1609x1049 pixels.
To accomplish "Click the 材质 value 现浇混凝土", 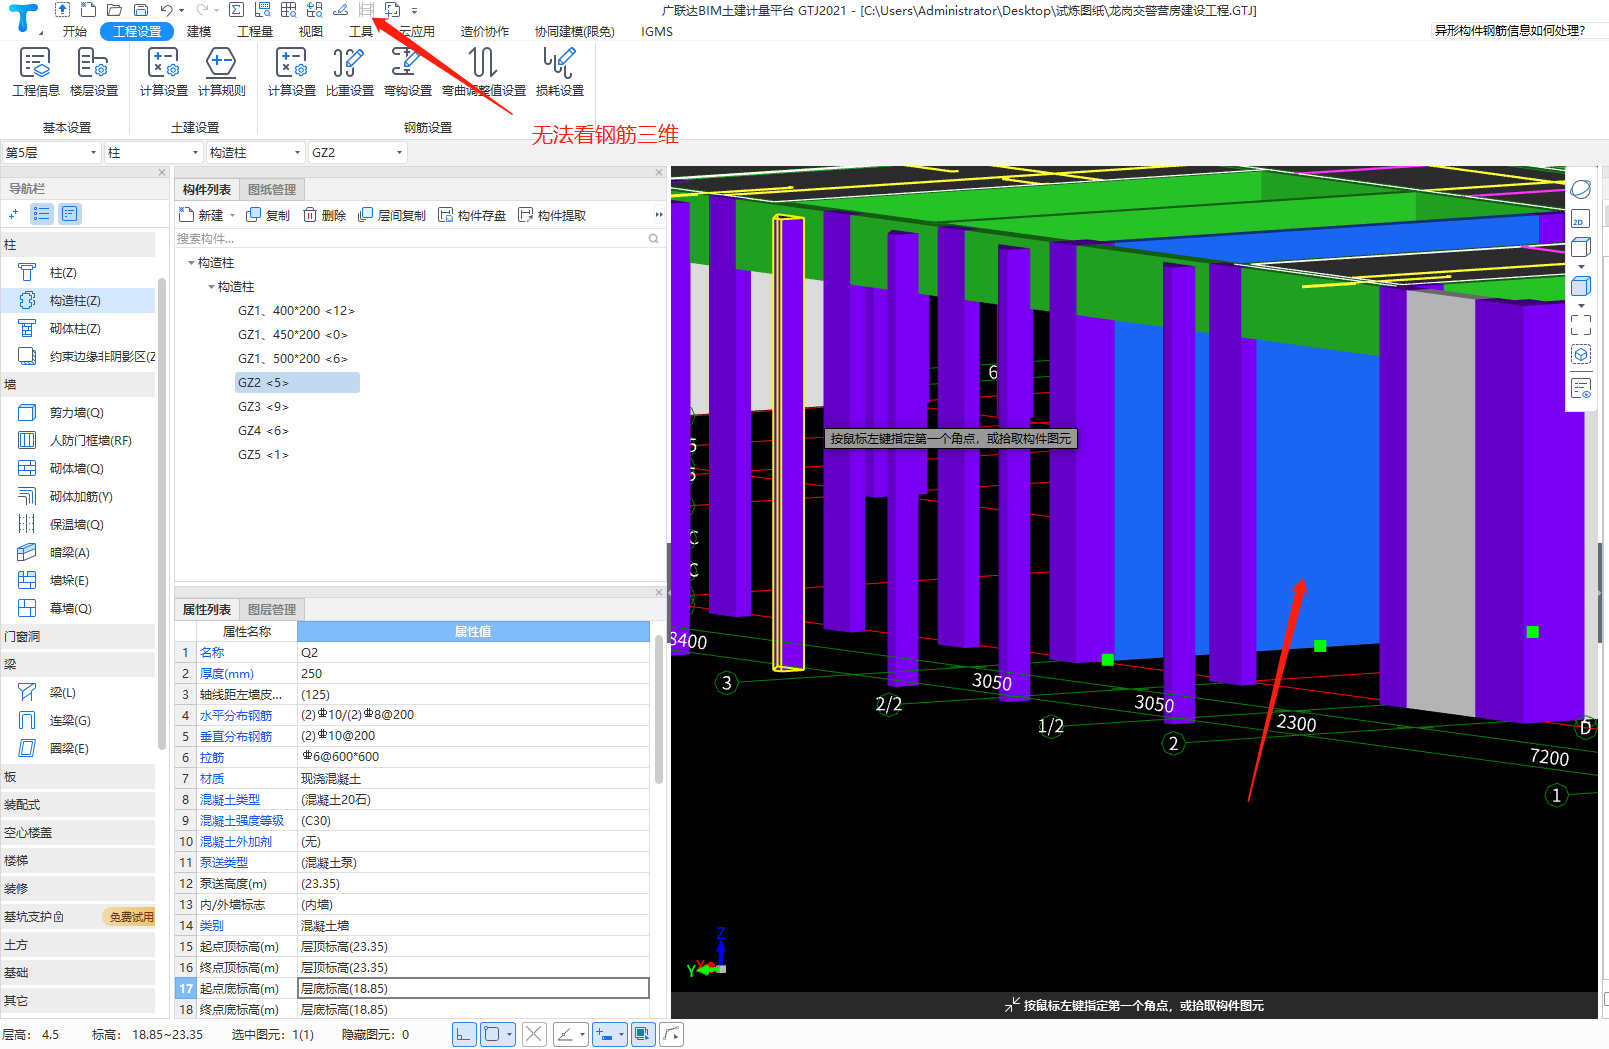I will [x=473, y=779].
